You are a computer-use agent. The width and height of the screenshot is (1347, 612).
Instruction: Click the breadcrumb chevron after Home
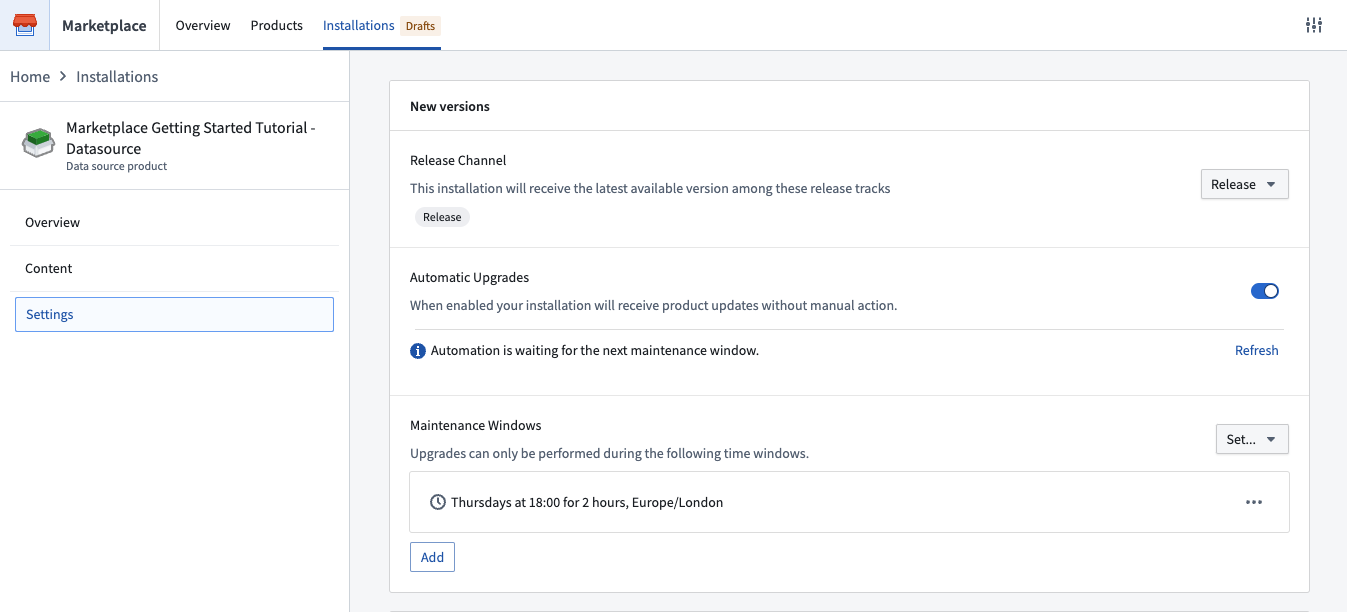(63, 77)
